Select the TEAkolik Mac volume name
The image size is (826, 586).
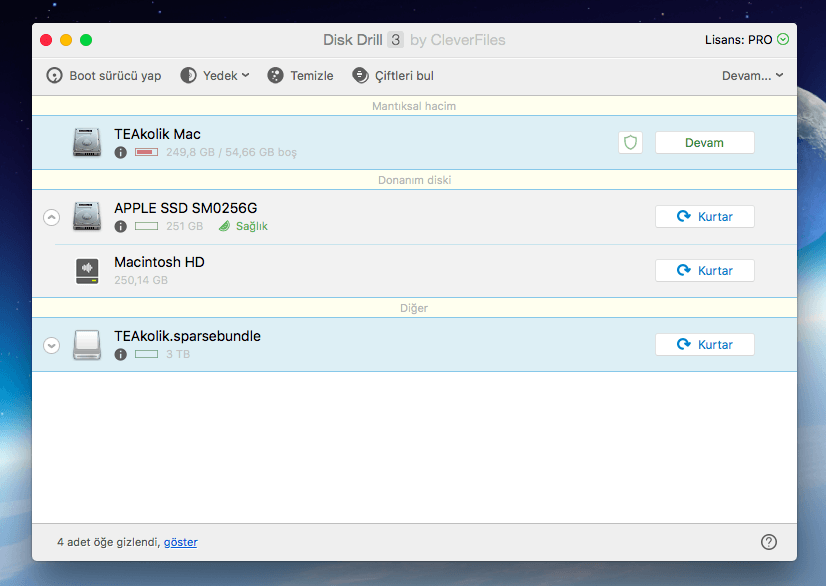(158, 134)
